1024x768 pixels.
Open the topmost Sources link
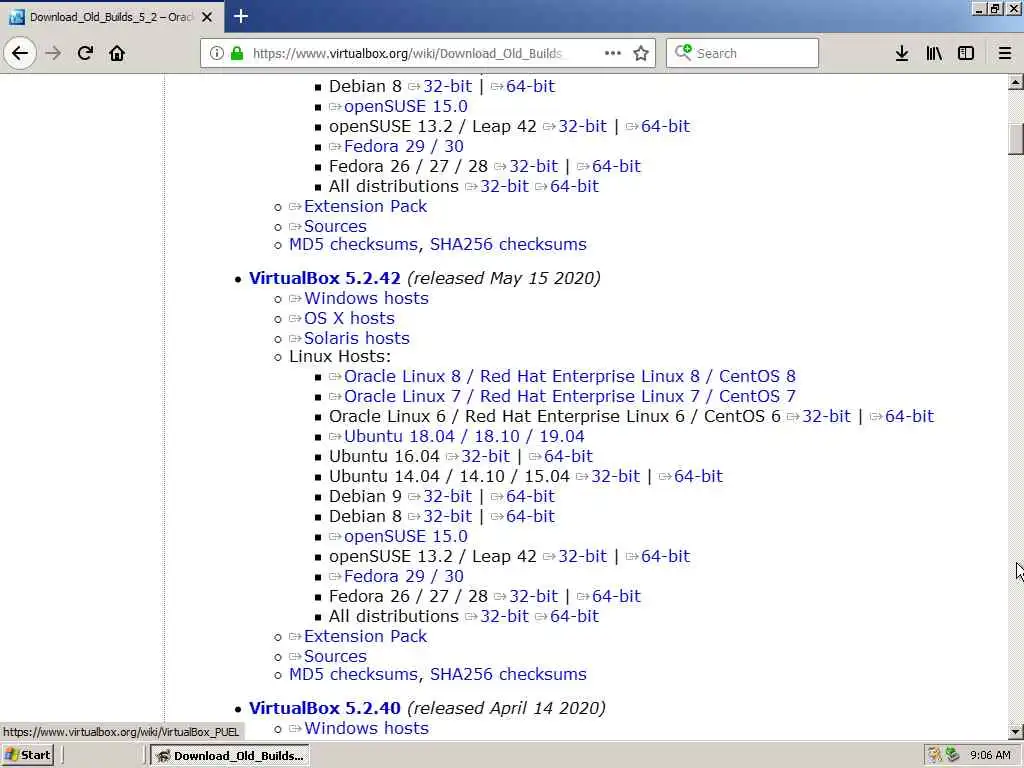335,227
